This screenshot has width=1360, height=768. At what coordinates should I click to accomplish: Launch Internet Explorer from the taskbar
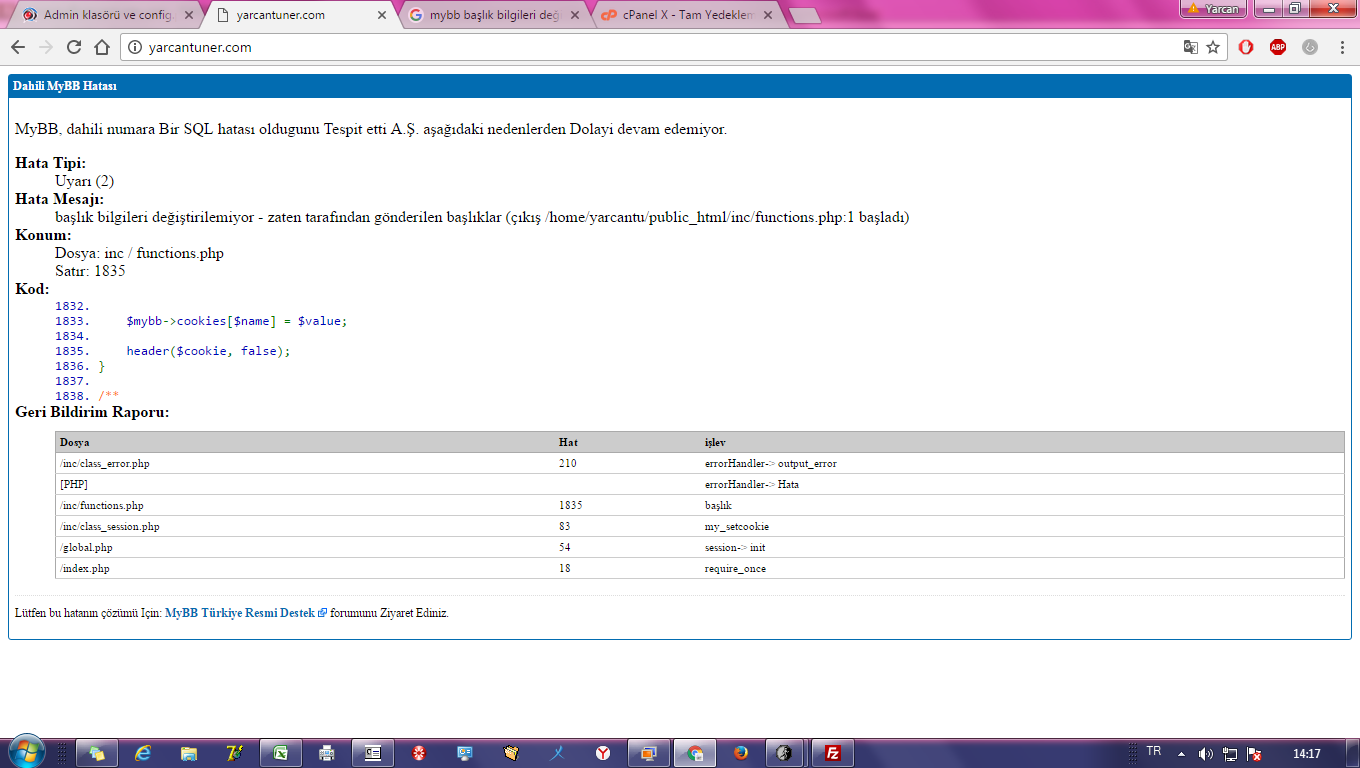point(144,753)
